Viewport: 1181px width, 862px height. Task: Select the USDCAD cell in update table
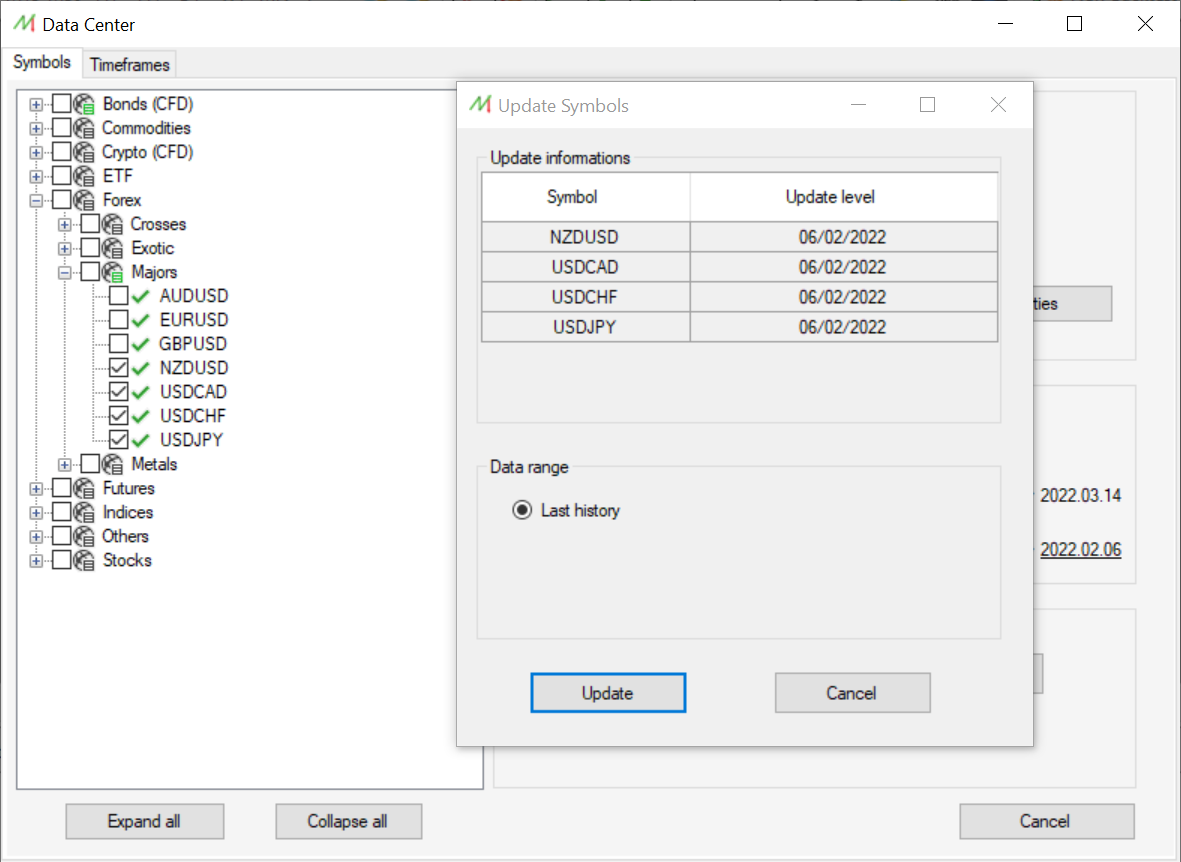[x=585, y=267]
